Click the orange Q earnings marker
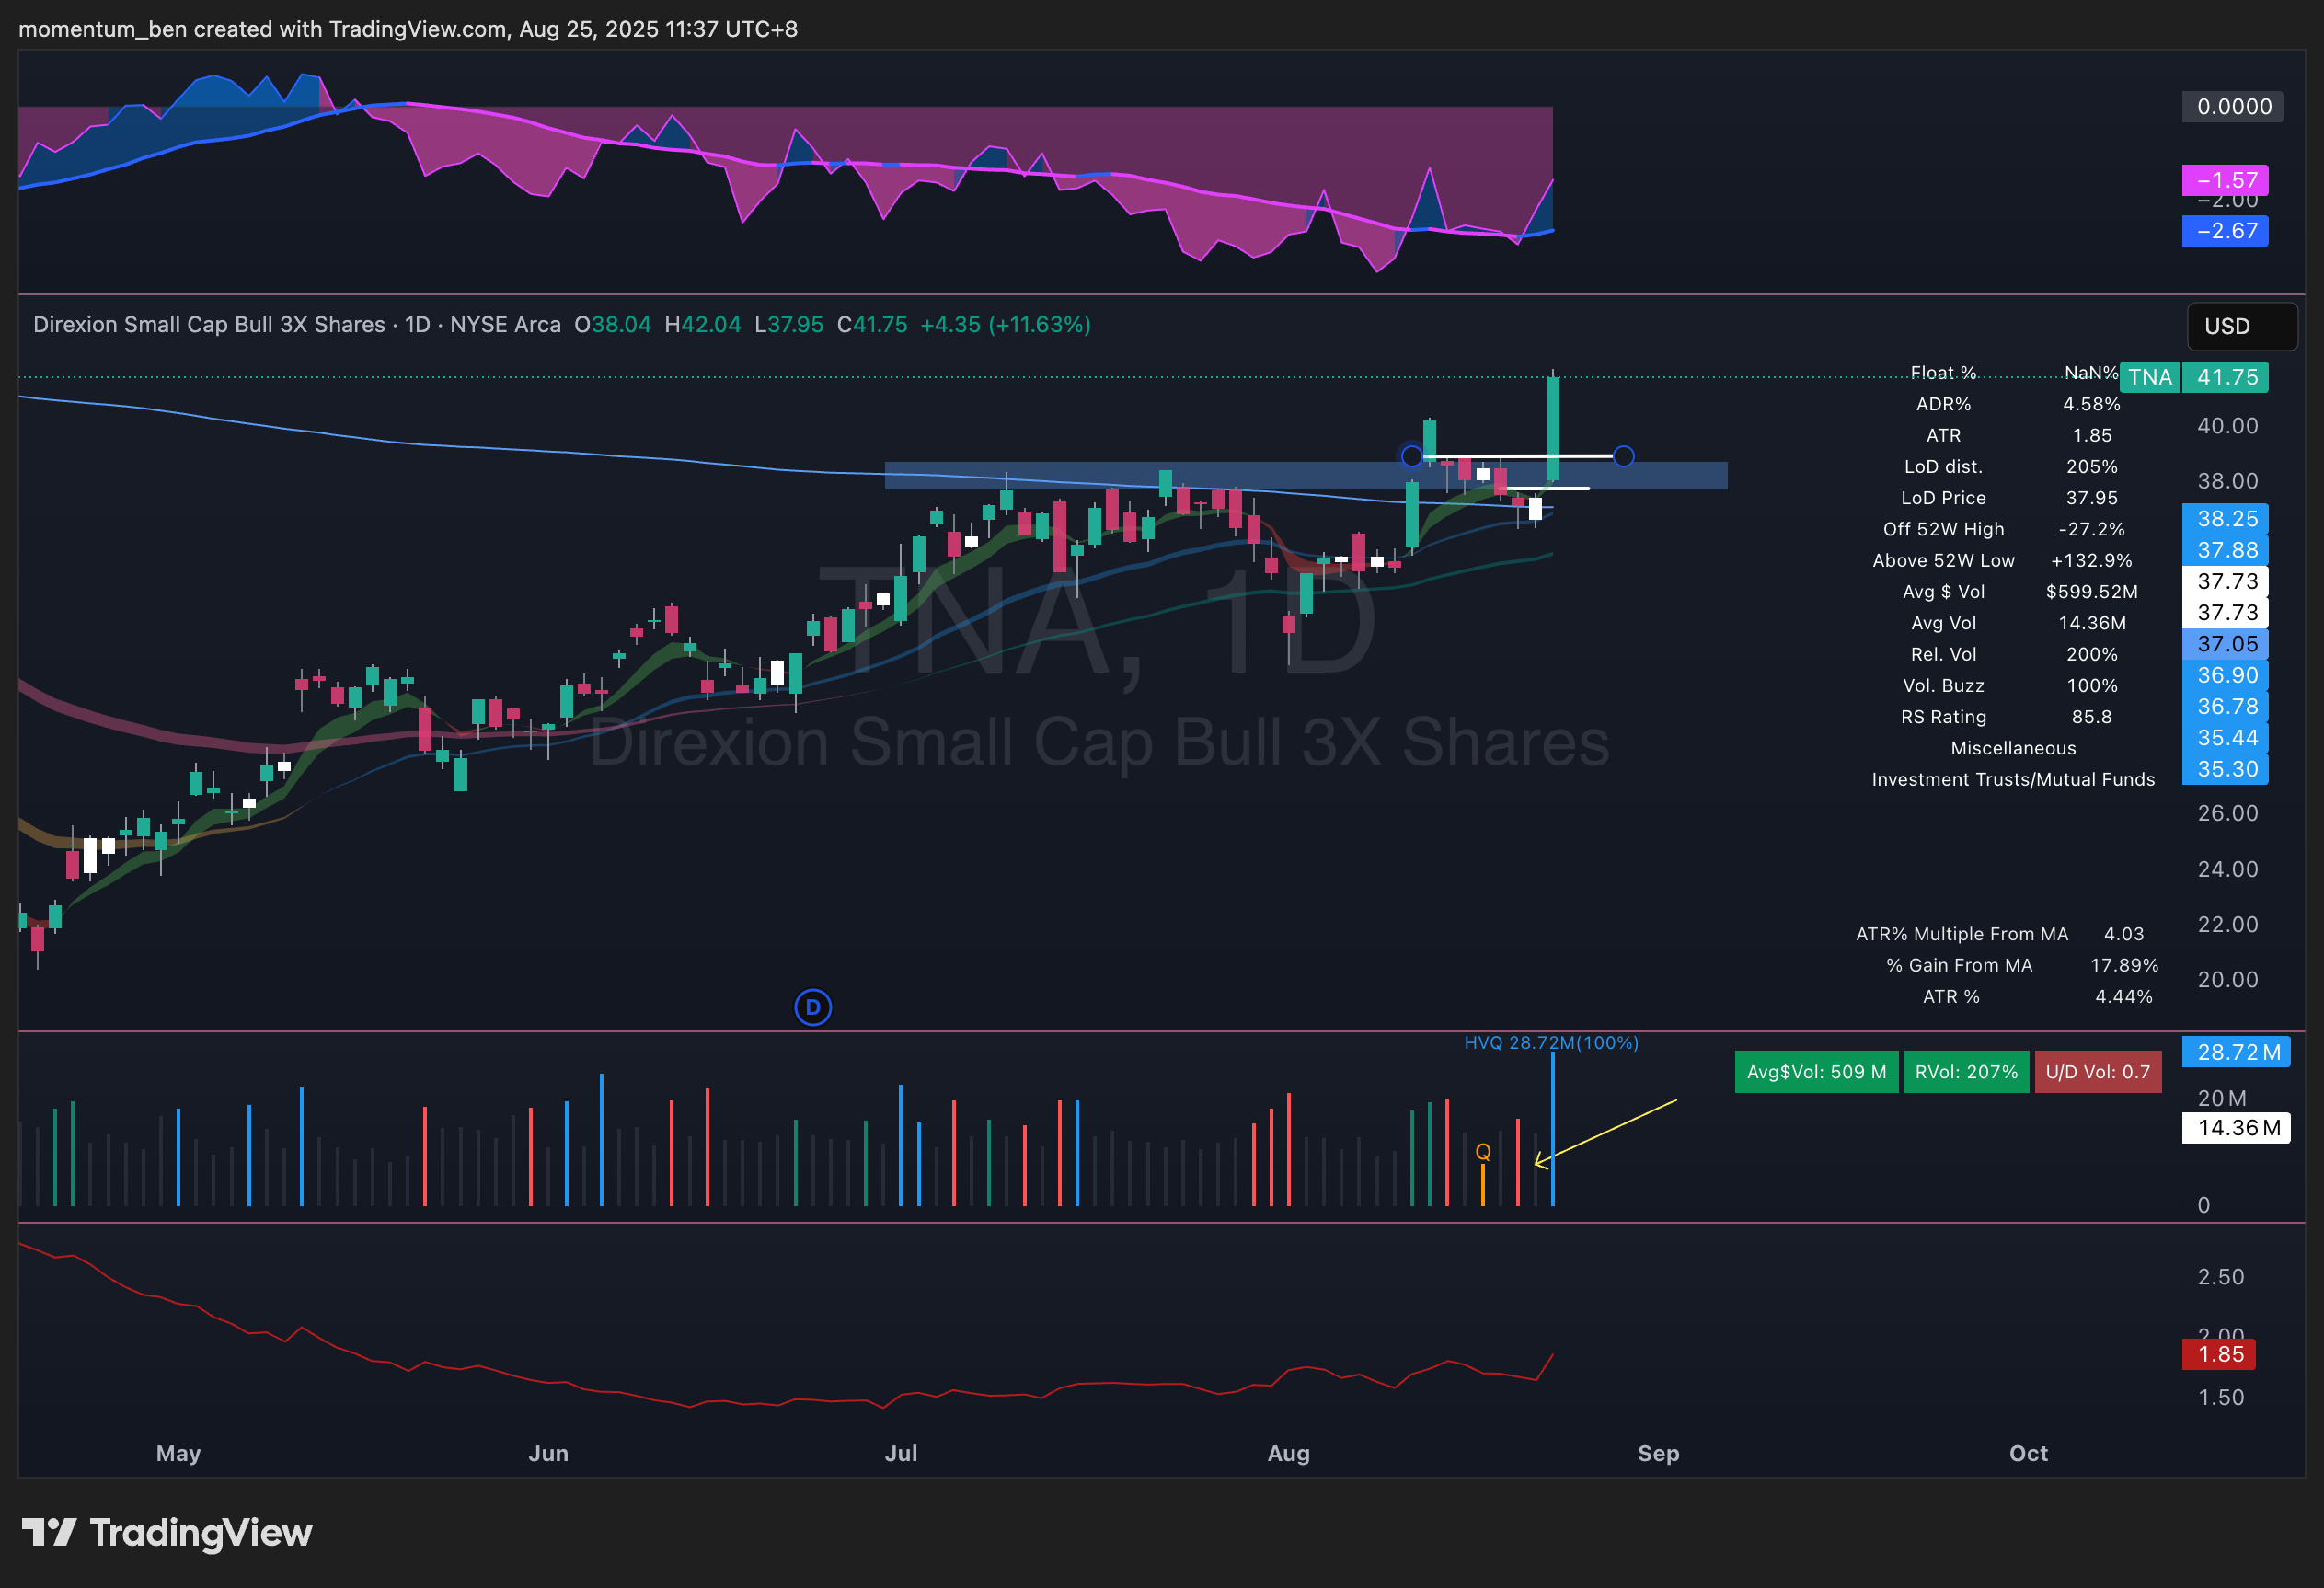 tap(1483, 1152)
